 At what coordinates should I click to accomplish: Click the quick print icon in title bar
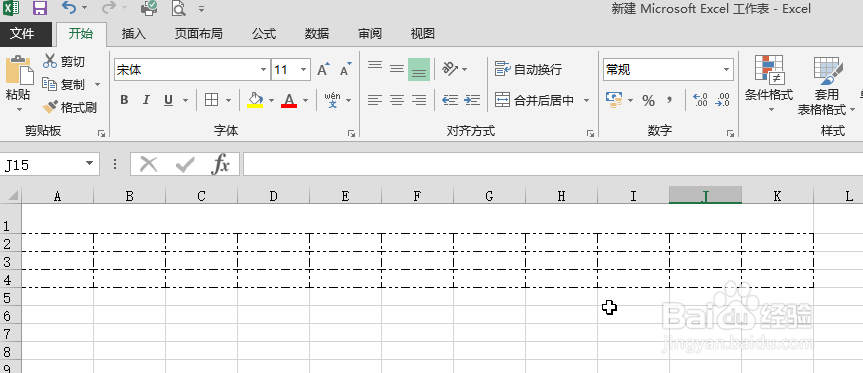click(149, 8)
